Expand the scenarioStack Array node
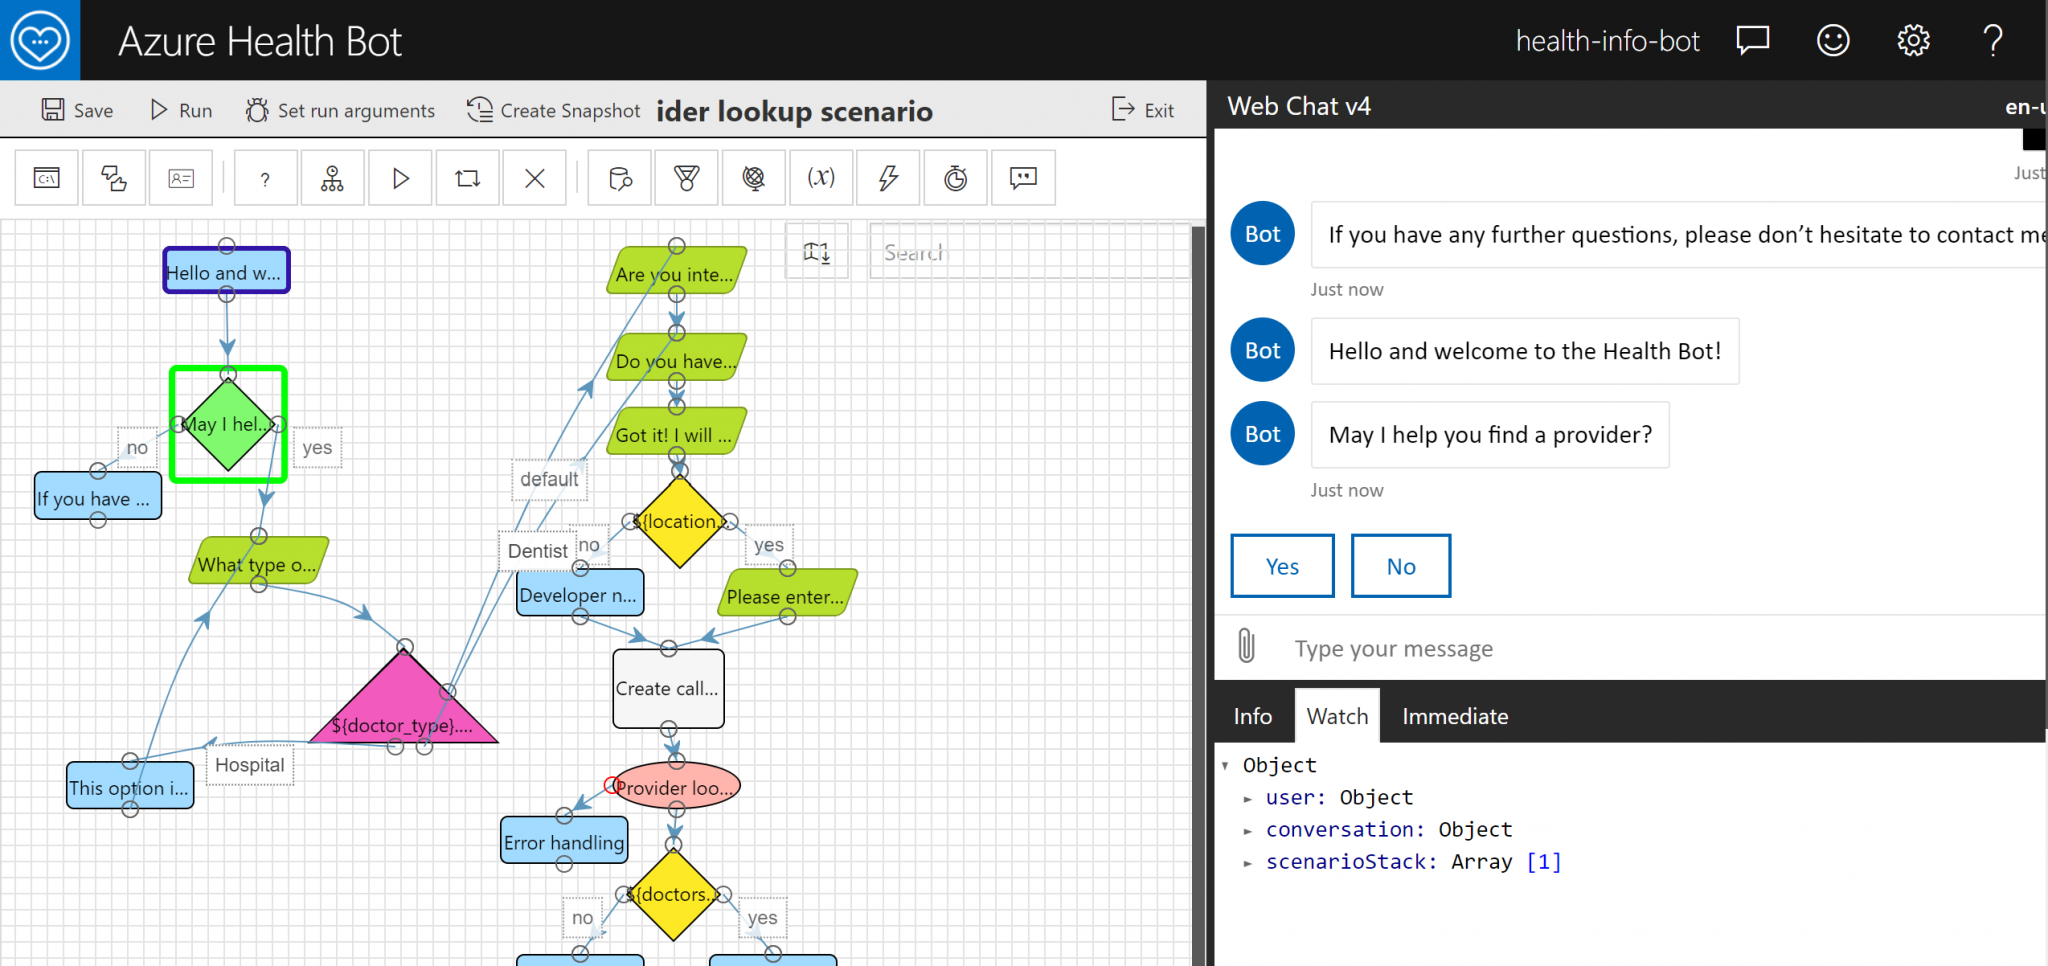The width and height of the screenshot is (2048, 966). (1248, 862)
